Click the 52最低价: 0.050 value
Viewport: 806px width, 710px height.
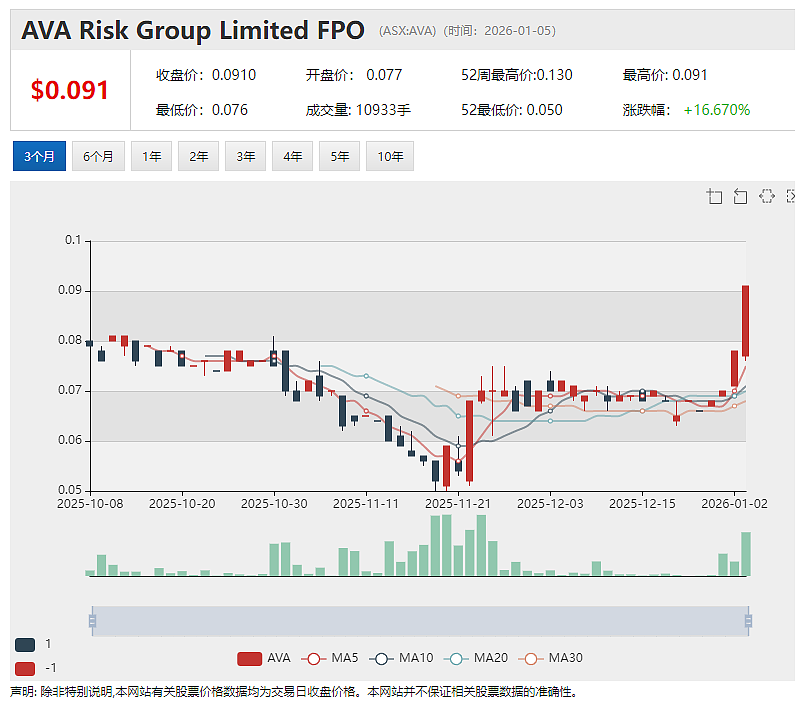(511, 110)
